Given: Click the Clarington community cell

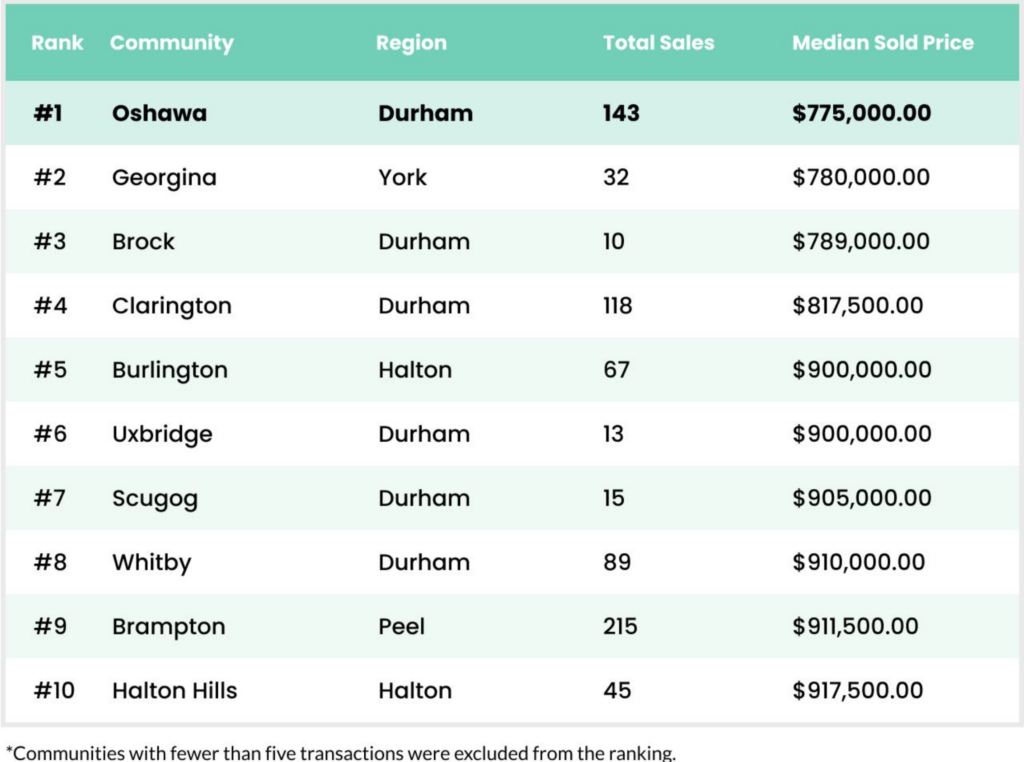Looking at the screenshot, I should pos(171,306).
